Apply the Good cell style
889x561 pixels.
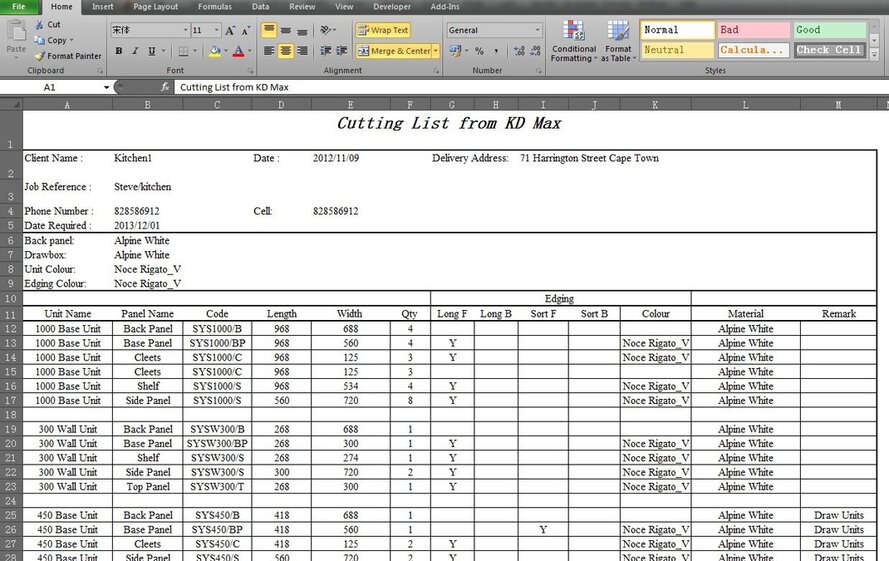tap(829, 30)
